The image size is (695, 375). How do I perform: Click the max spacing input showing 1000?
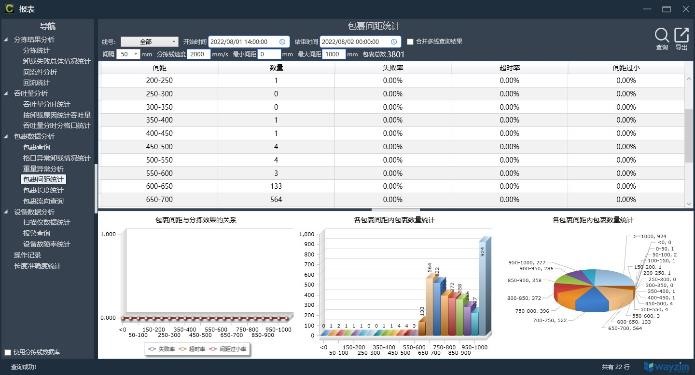[334, 54]
